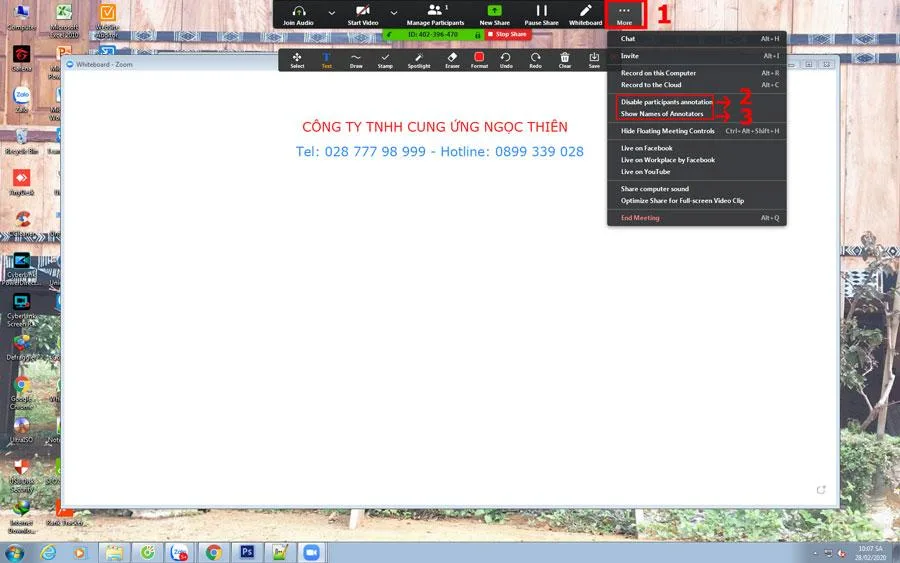This screenshot has height=563, width=900.
Task: Toggle Disable participants annotation
Action: (666, 102)
